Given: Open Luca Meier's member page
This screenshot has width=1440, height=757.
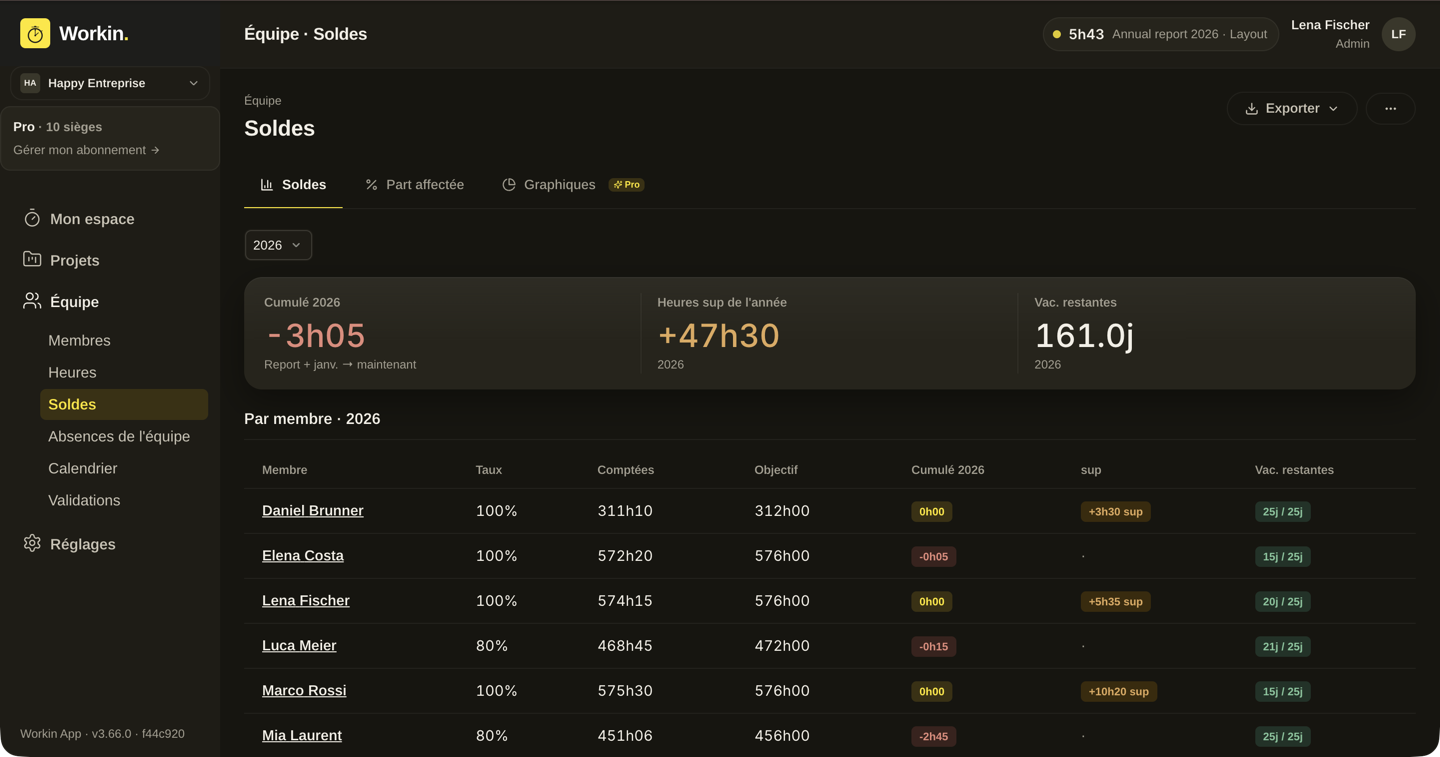Looking at the screenshot, I should pyautogui.click(x=299, y=646).
